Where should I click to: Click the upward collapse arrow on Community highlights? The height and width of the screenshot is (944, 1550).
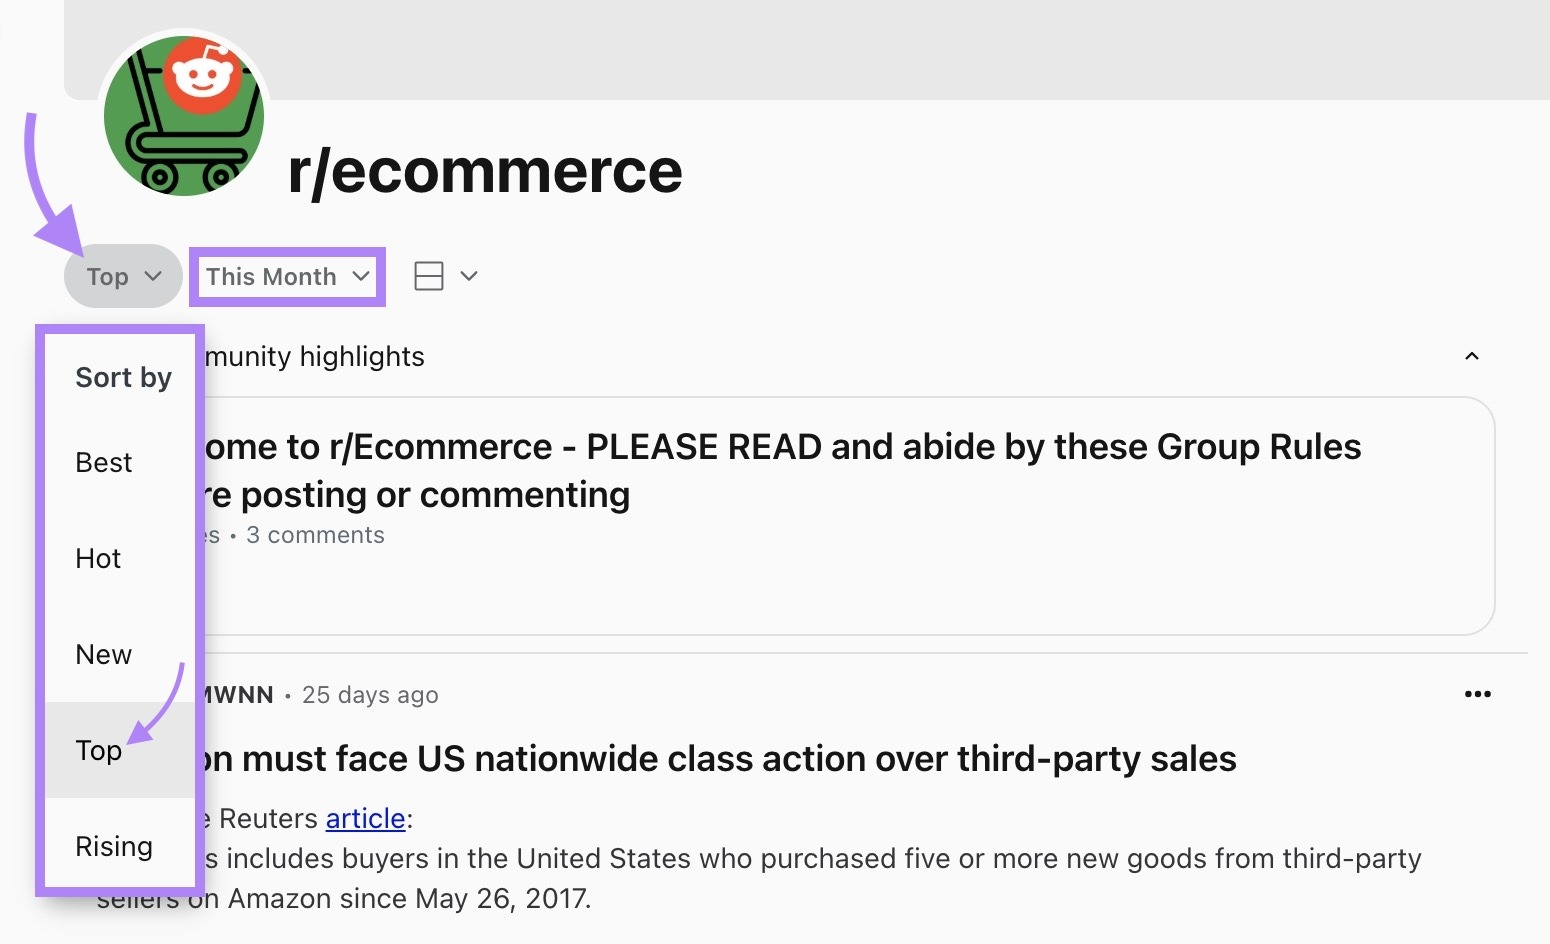click(1471, 356)
